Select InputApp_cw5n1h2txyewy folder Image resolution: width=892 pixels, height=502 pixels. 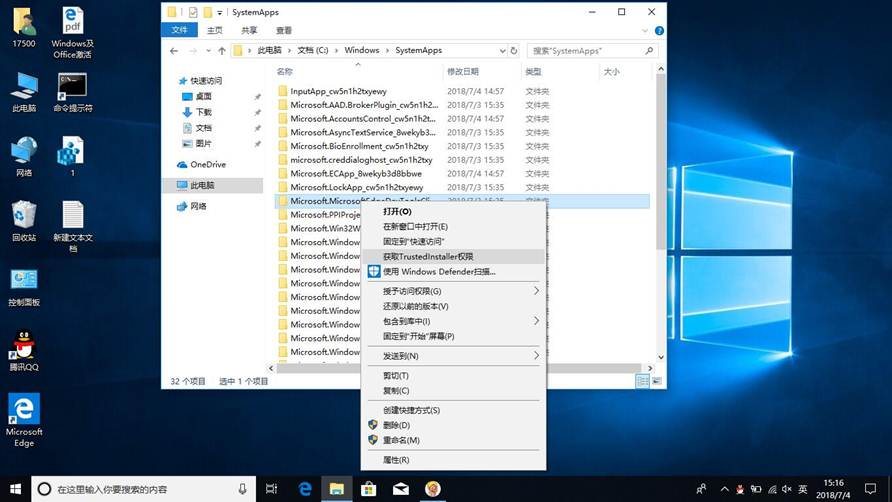point(338,91)
